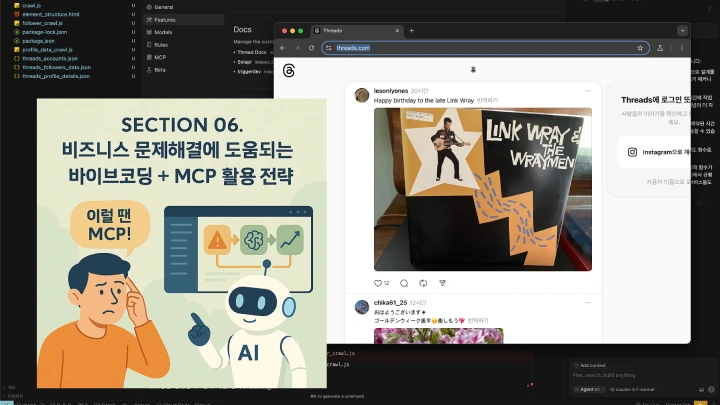Close the Threads browser tab
Screen dimensions: 720x405
(x=397, y=31)
